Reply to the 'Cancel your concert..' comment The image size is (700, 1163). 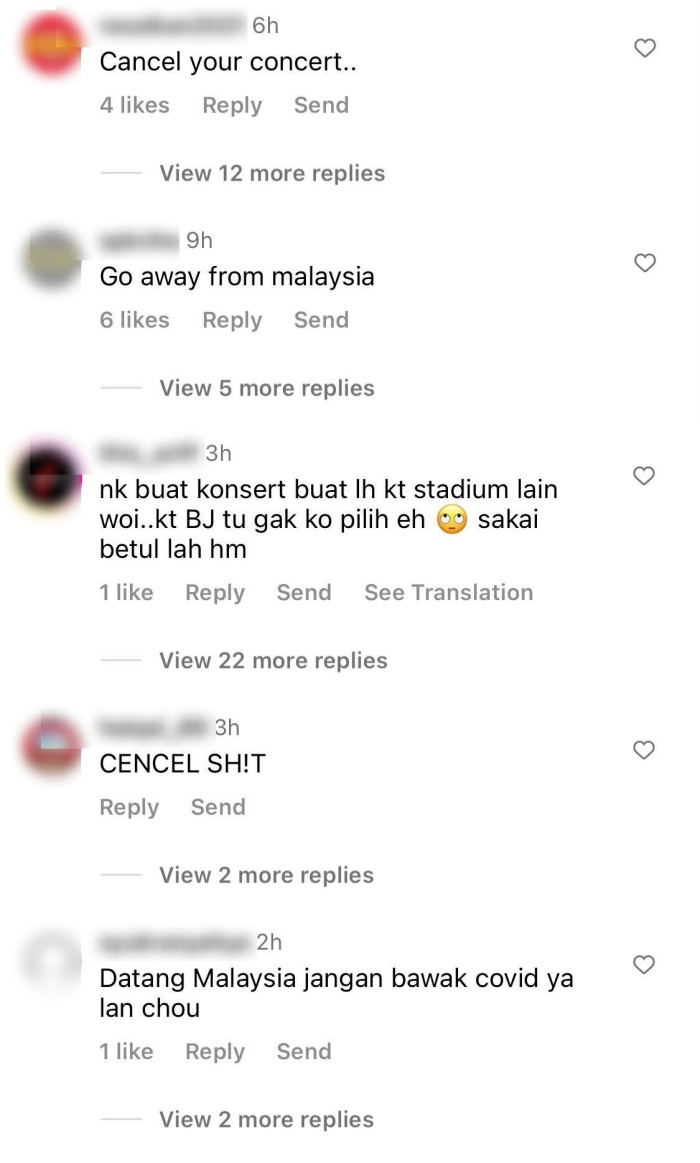coord(232,105)
